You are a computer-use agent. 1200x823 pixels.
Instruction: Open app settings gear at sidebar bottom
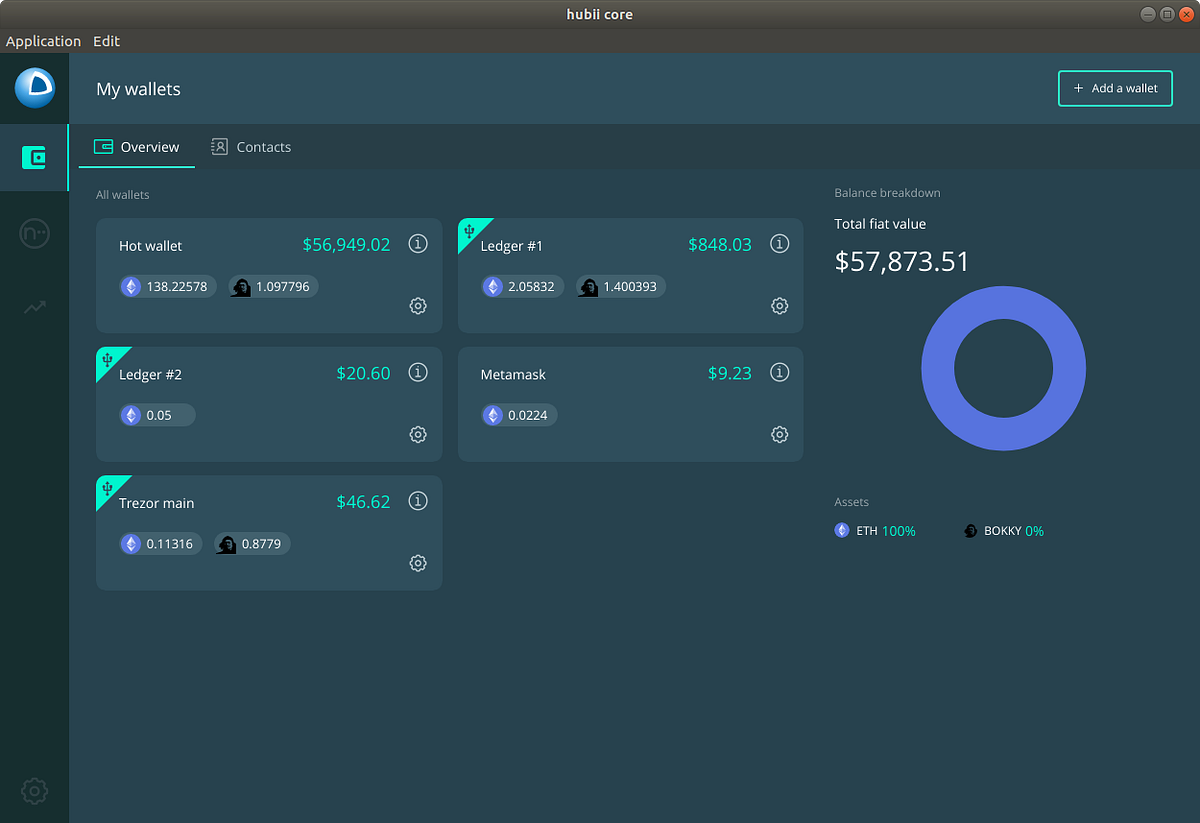point(34,791)
